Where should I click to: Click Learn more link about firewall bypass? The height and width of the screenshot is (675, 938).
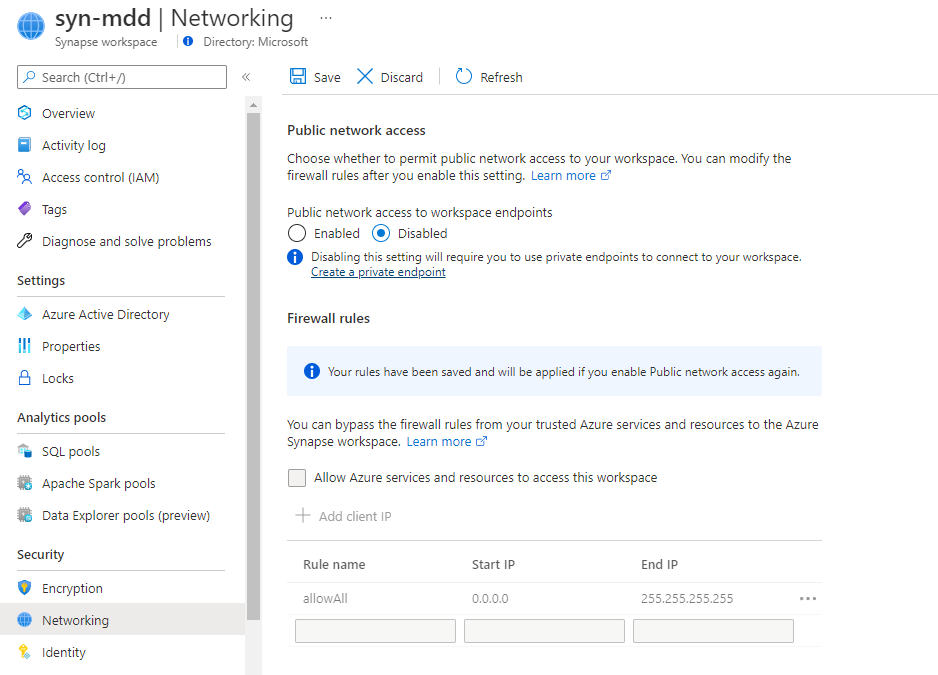coord(446,441)
